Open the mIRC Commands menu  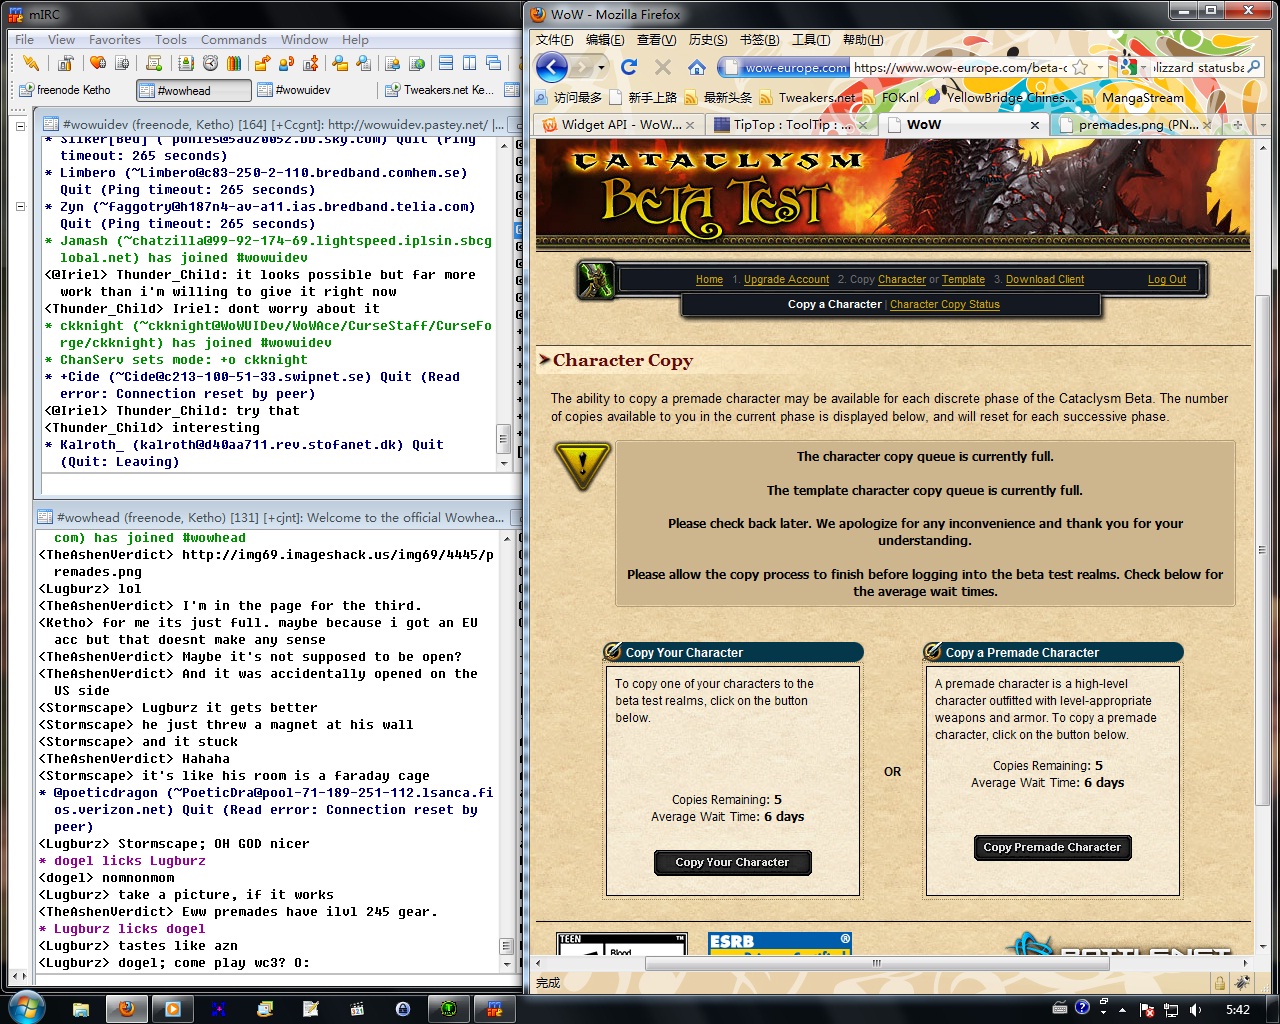pos(233,40)
